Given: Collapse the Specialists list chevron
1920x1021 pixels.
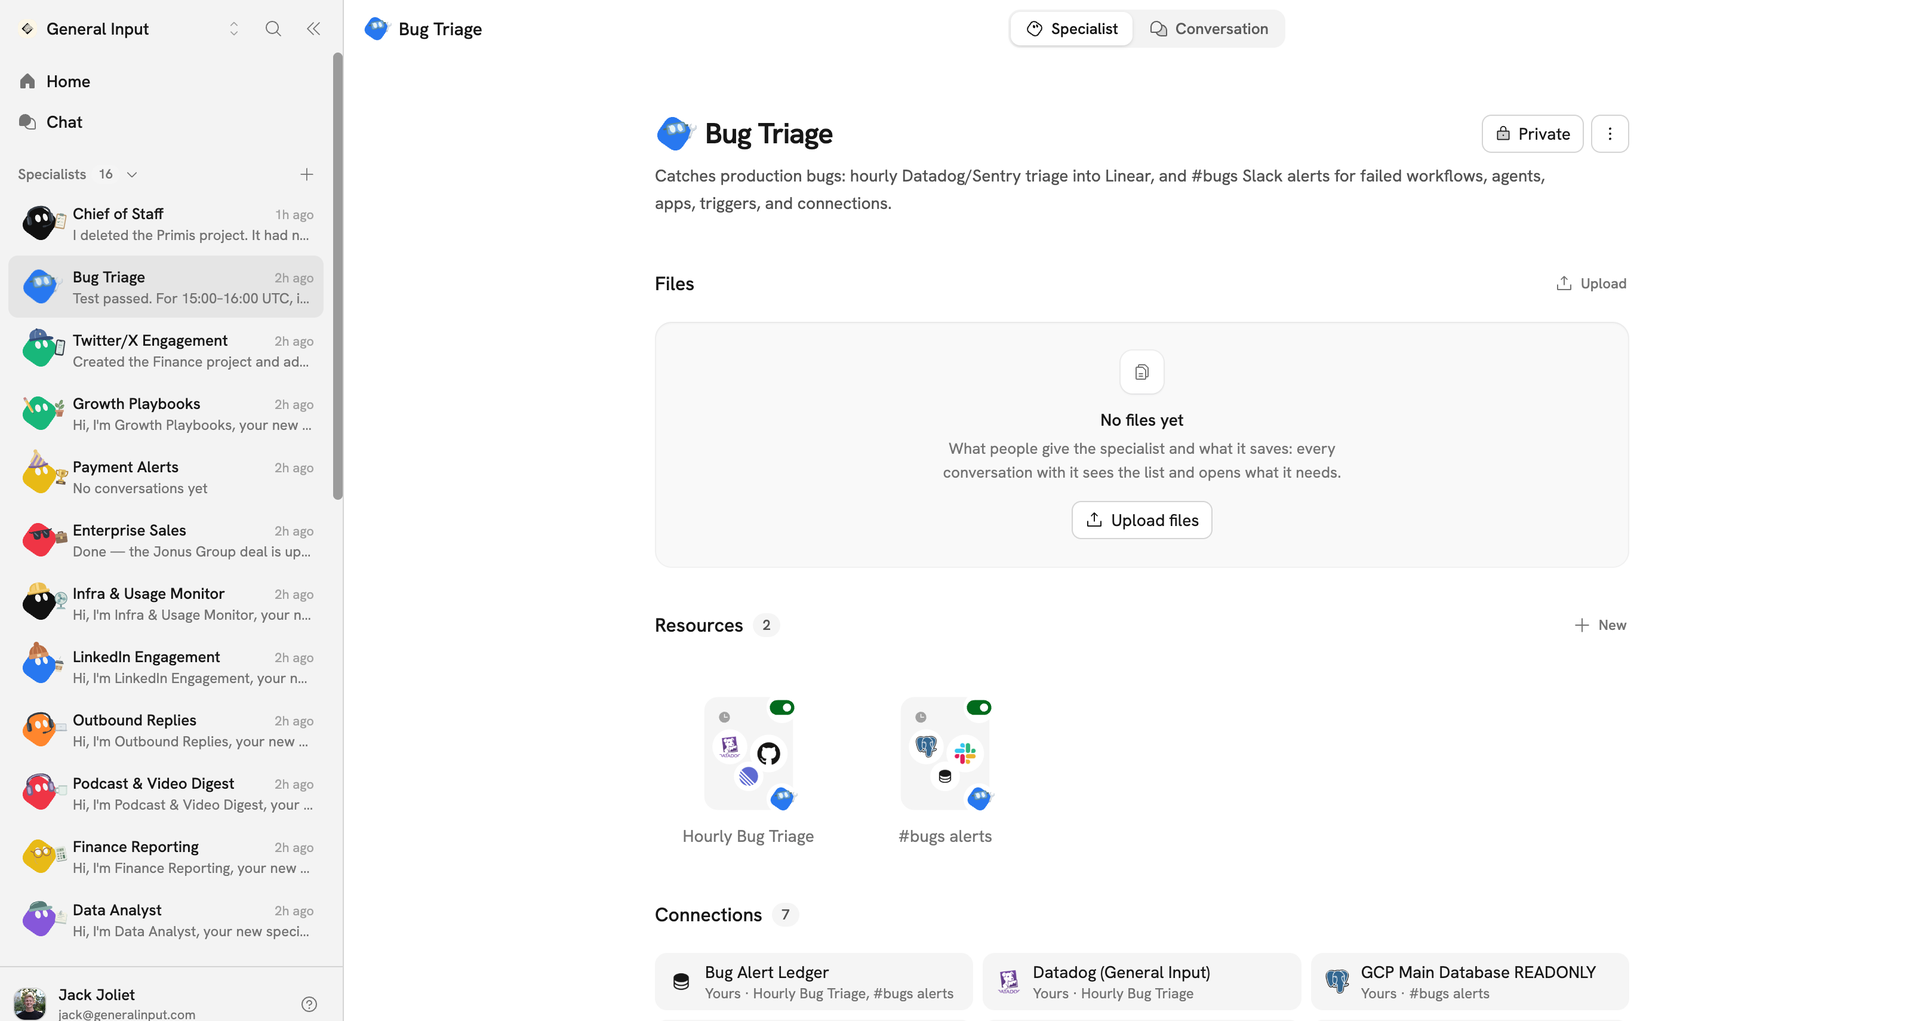Looking at the screenshot, I should click(132, 175).
